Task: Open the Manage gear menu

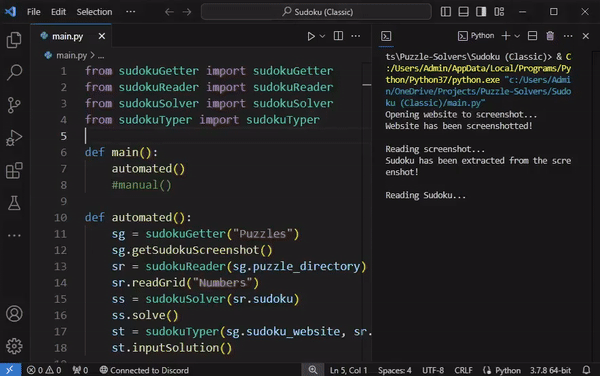Action: coord(14,346)
